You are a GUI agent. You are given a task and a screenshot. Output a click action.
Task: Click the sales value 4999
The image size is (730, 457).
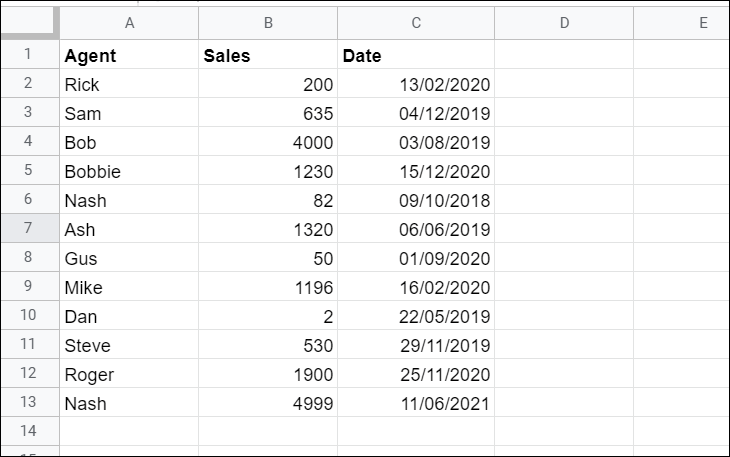[268, 403]
